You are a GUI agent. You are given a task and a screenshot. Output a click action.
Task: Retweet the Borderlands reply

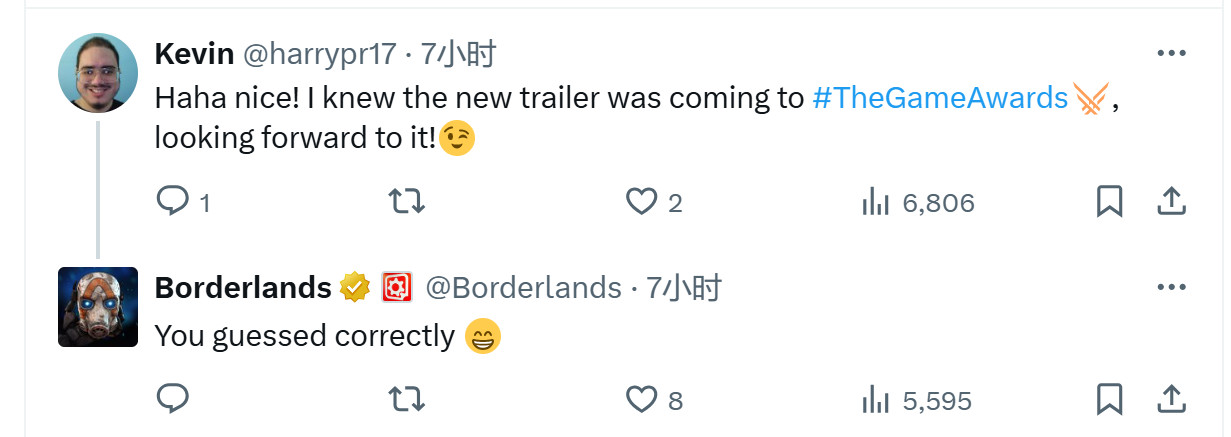click(x=406, y=400)
